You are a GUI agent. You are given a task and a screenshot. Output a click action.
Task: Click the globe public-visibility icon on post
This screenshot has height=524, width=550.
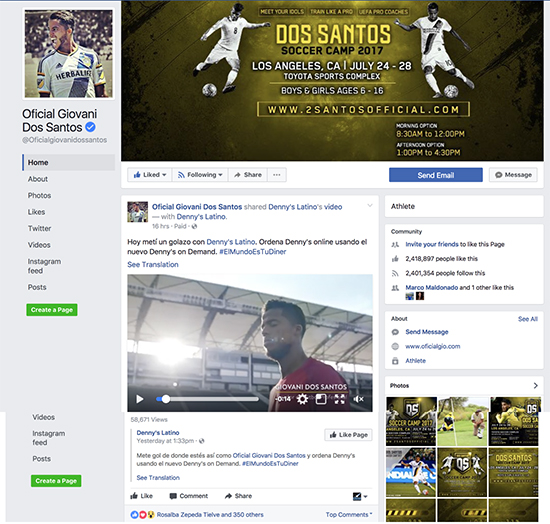(194, 226)
